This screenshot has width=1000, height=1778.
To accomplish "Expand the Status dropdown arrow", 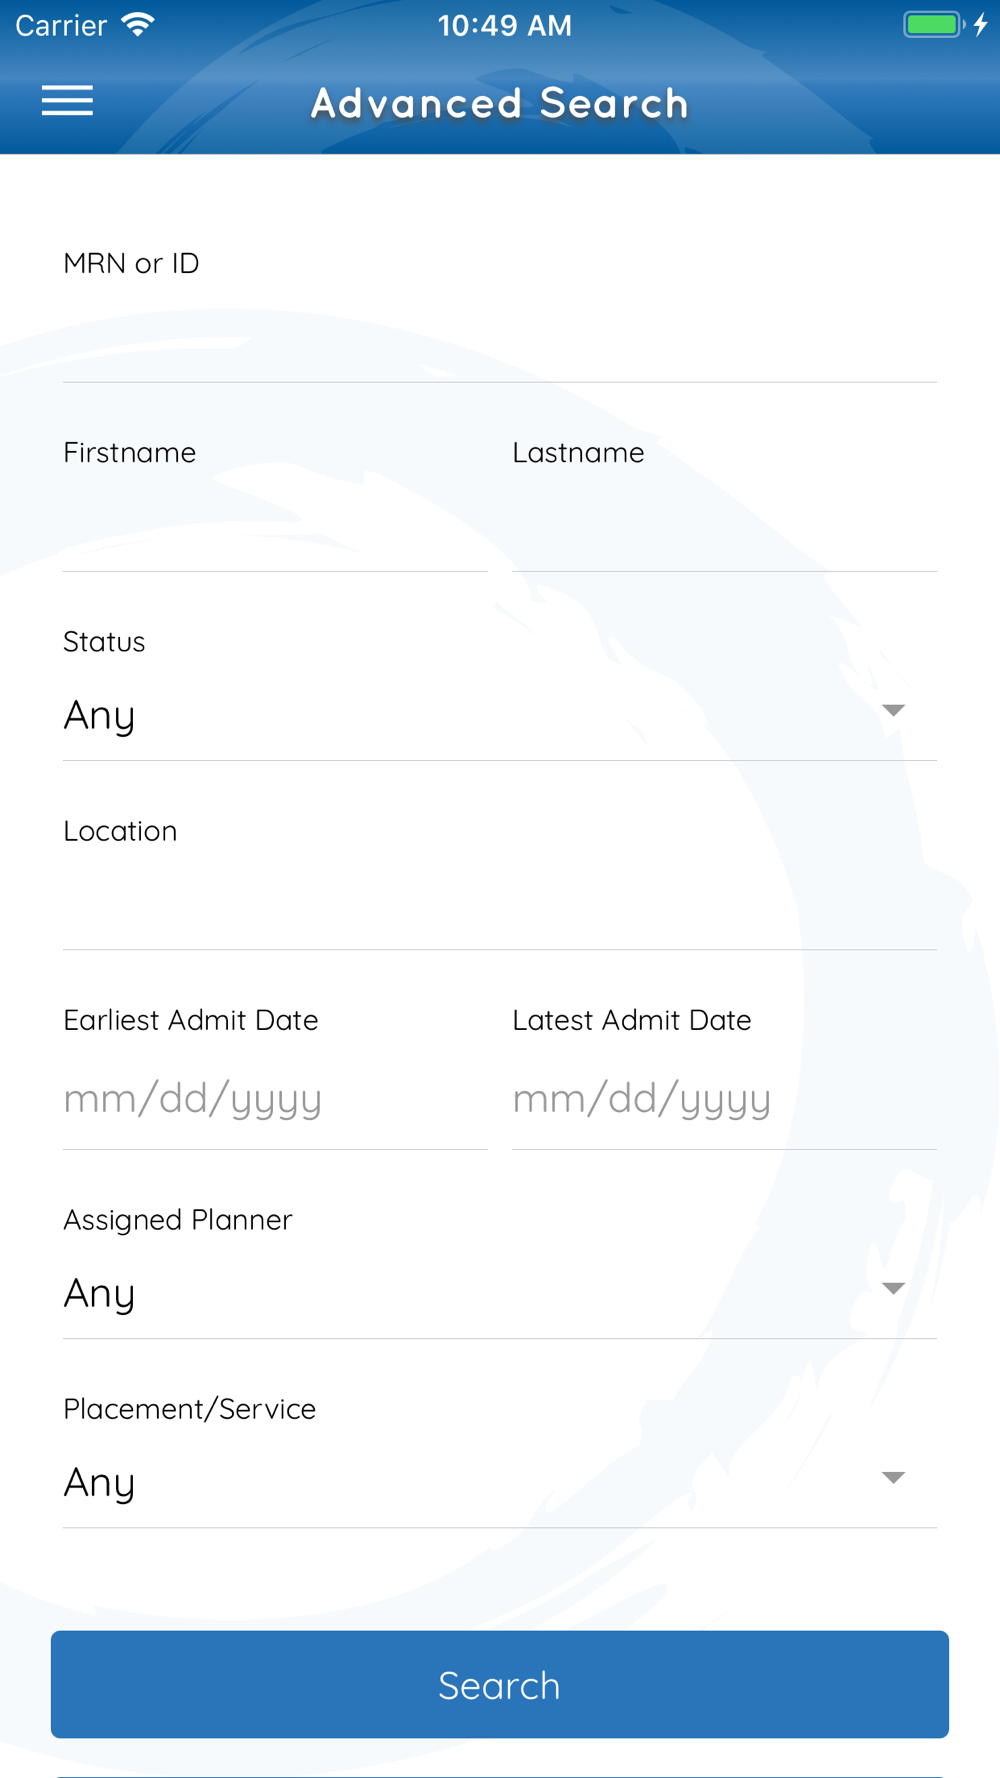I will point(893,711).
